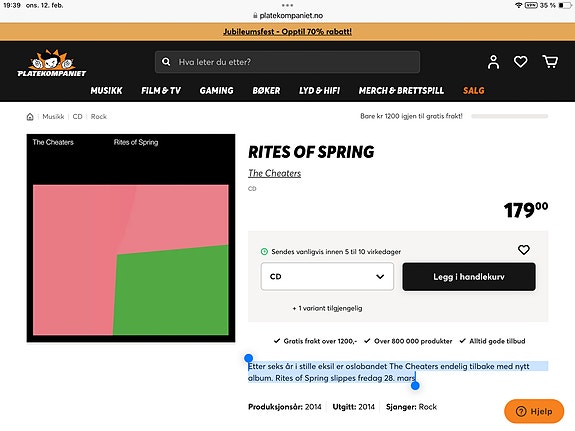Screen dimensions: 575x431
Task: Click the Jubileumsfest 70% rabatt banner link
Action: click(x=288, y=32)
